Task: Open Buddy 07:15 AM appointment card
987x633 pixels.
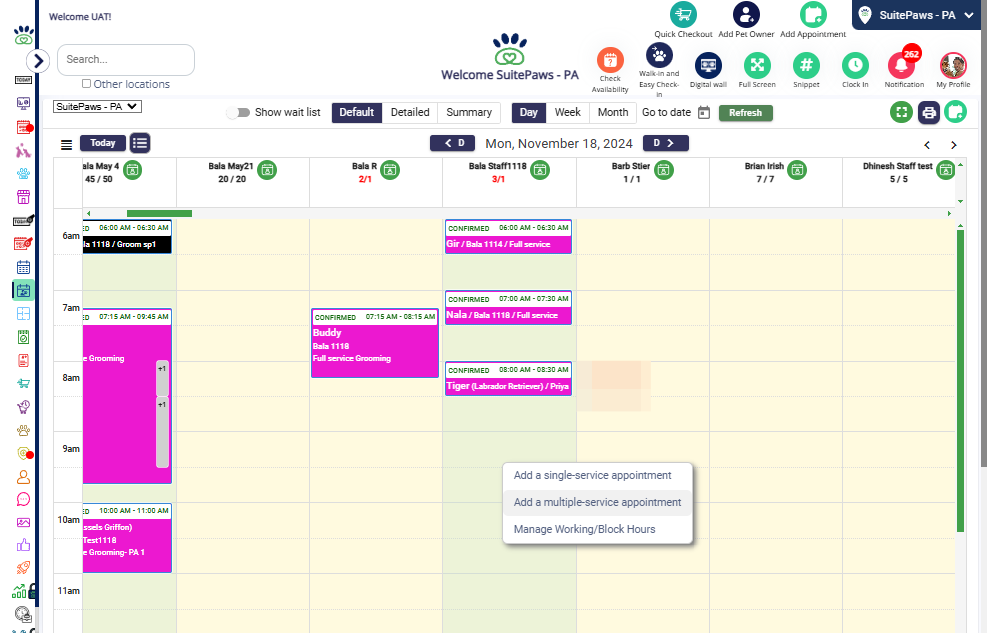Action: coord(375,343)
